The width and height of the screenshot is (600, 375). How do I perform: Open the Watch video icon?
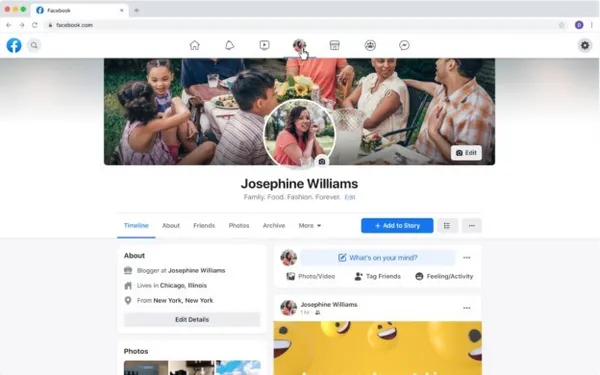(x=264, y=45)
